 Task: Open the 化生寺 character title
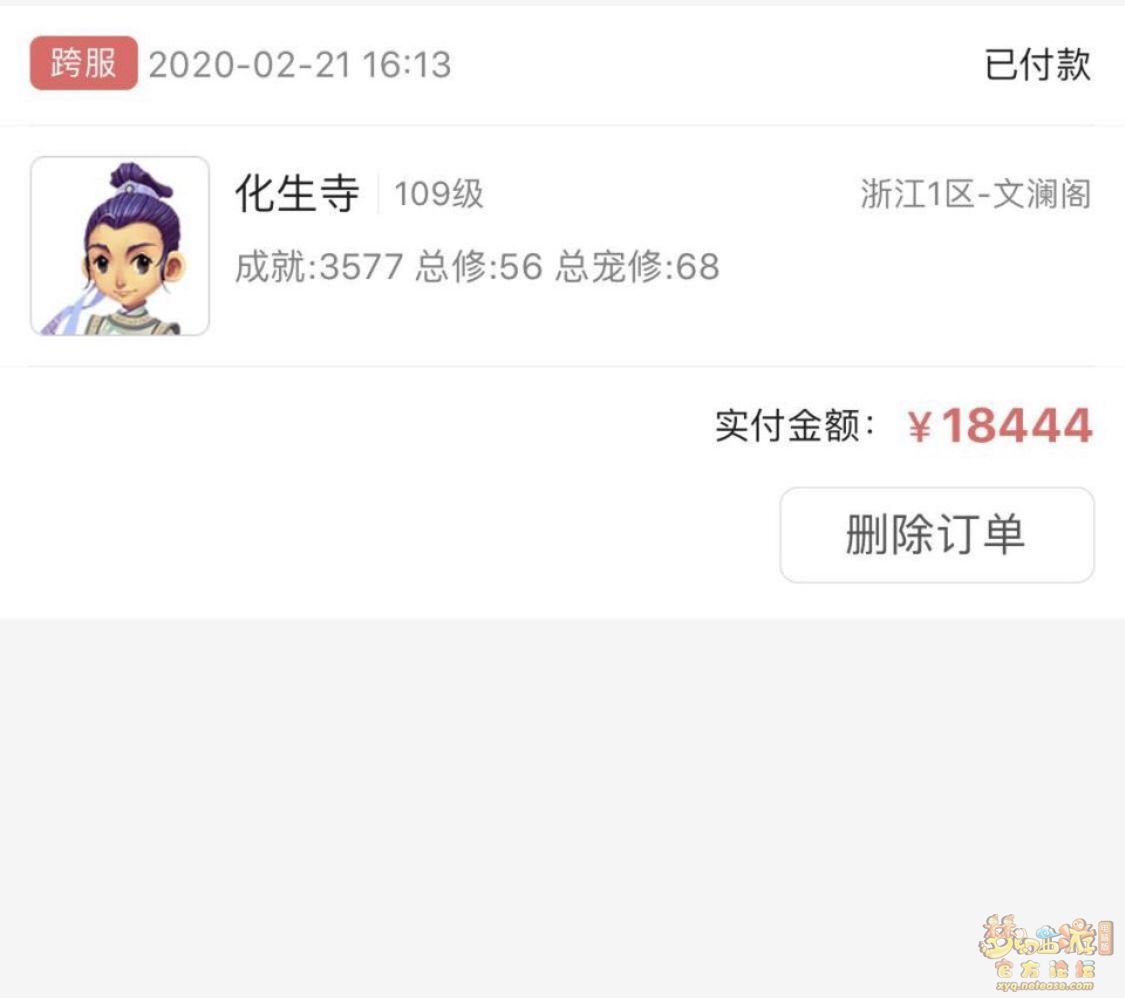(297, 193)
